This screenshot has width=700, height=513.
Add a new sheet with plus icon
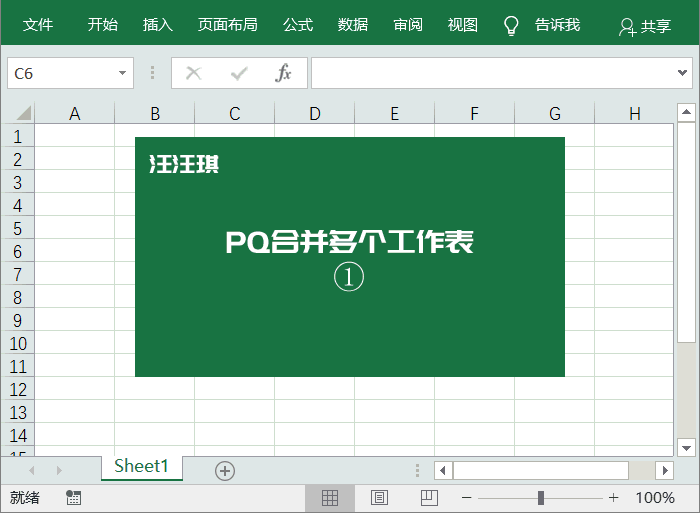click(x=225, y=471)
